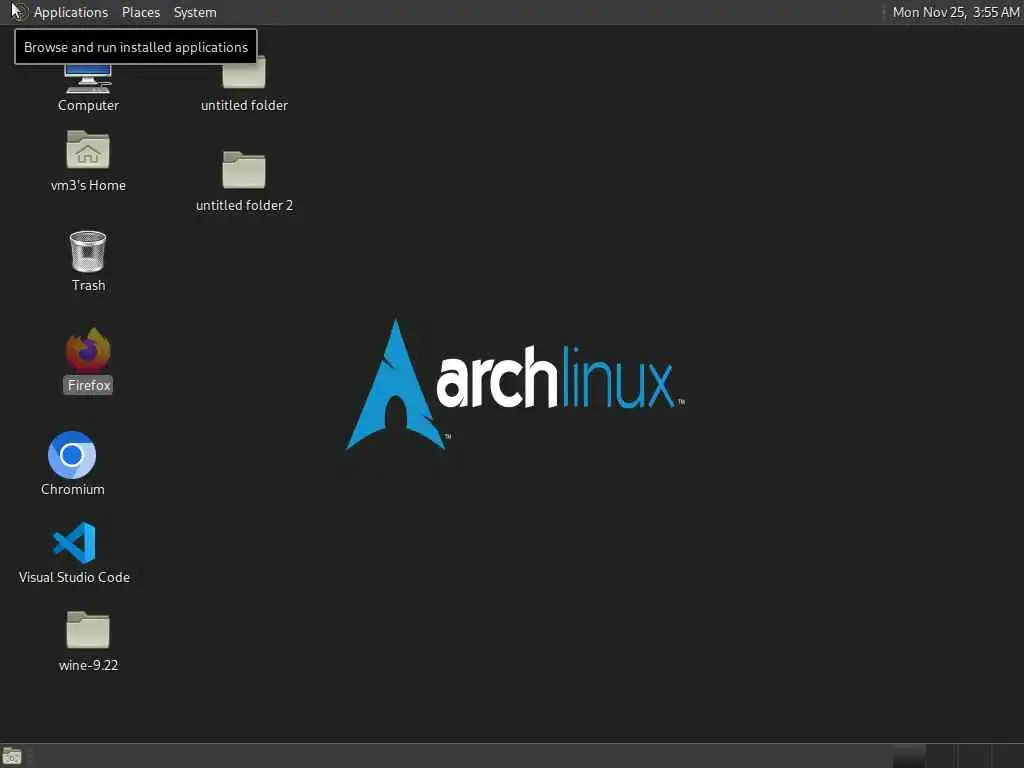Open the Applications menu

(x=71, y=12)
